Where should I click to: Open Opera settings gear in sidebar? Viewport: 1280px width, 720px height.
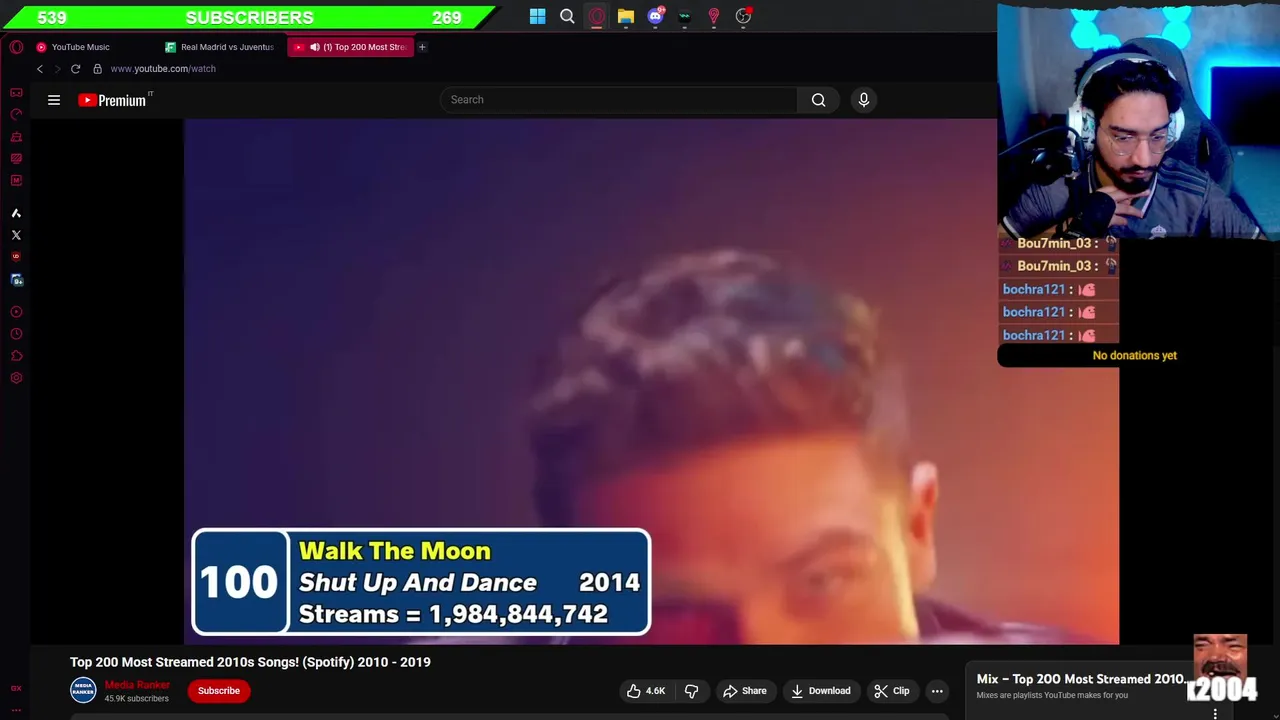point(16,378)
